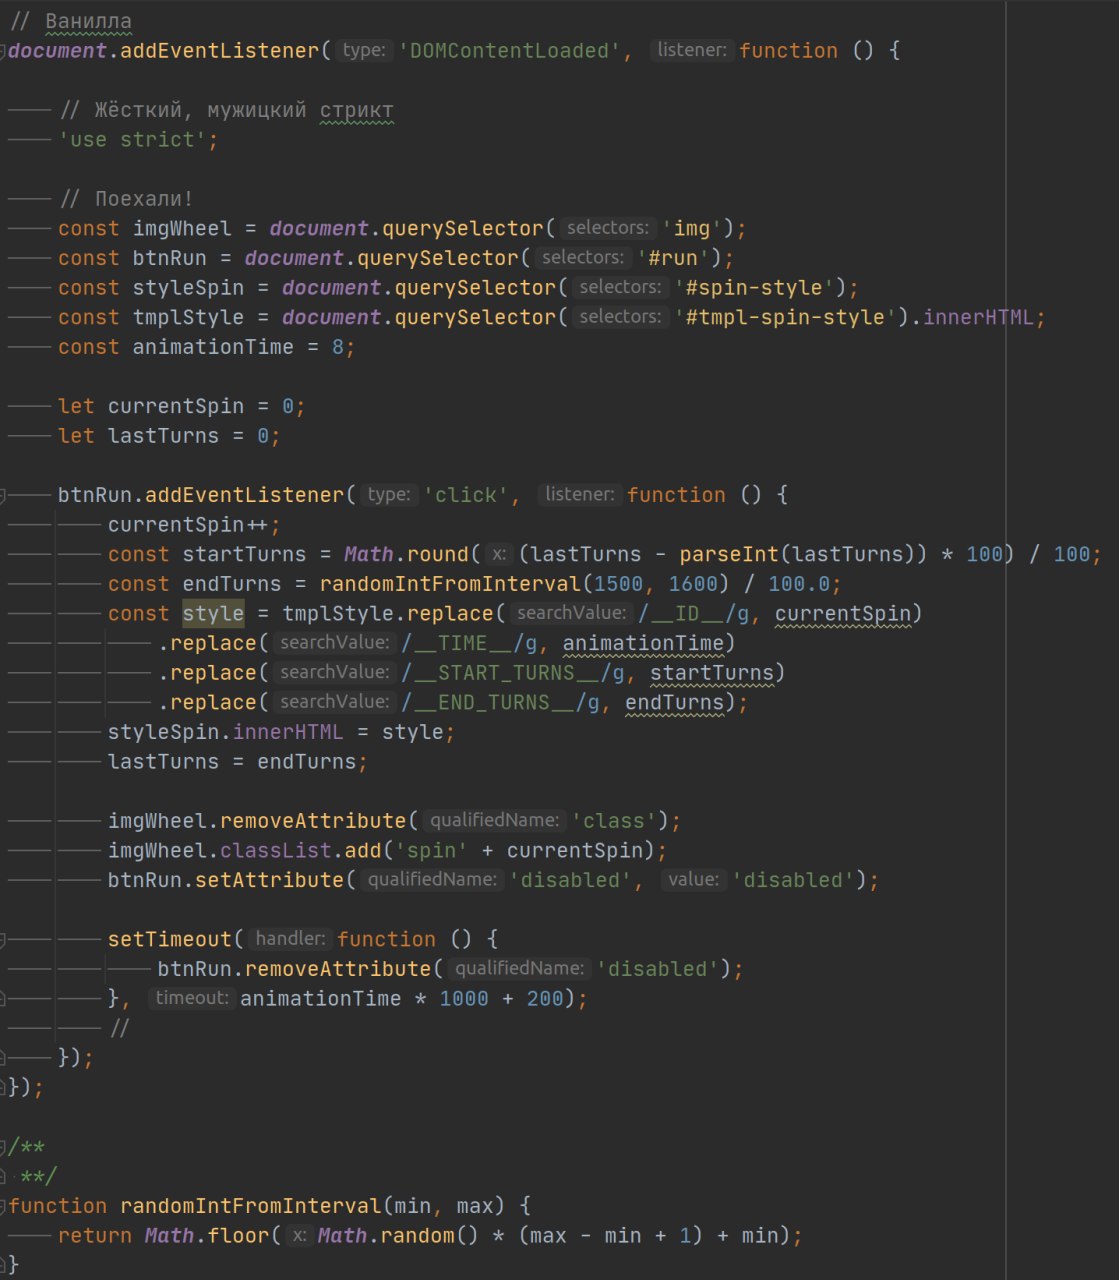Click the setAttribute method call
The width and height of the screenshot is (1119, 1280).
[x=269, y=880]
